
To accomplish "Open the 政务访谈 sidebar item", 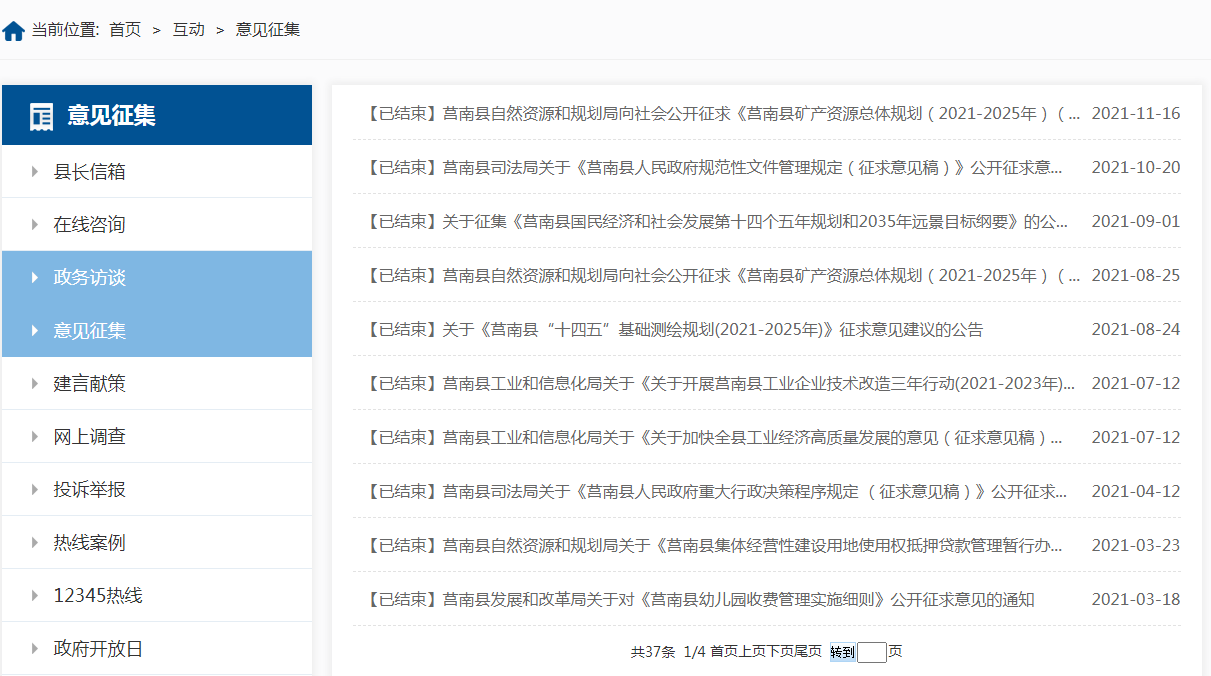I will pos(157,278).
